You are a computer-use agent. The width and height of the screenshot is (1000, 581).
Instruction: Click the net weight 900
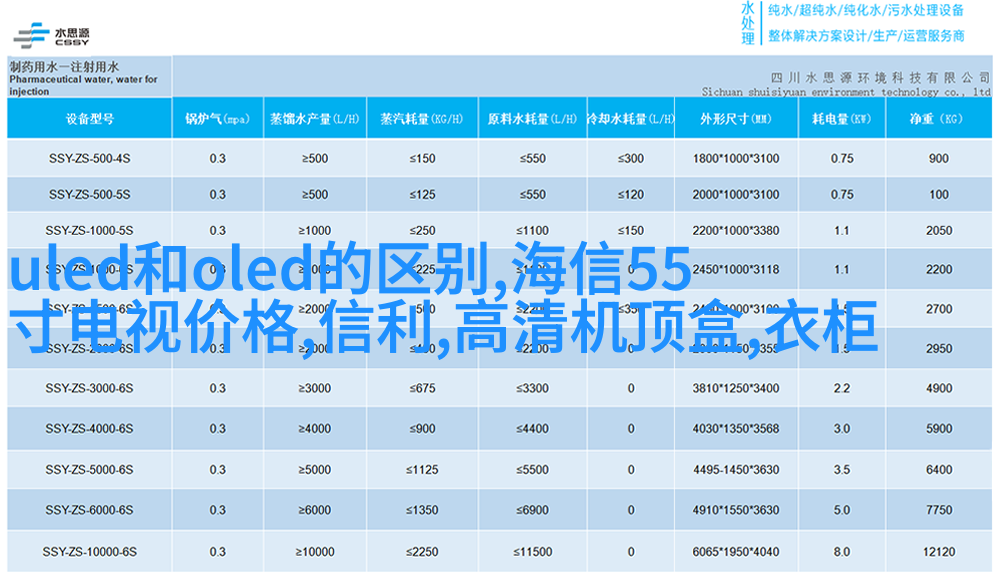coord(939,158)
